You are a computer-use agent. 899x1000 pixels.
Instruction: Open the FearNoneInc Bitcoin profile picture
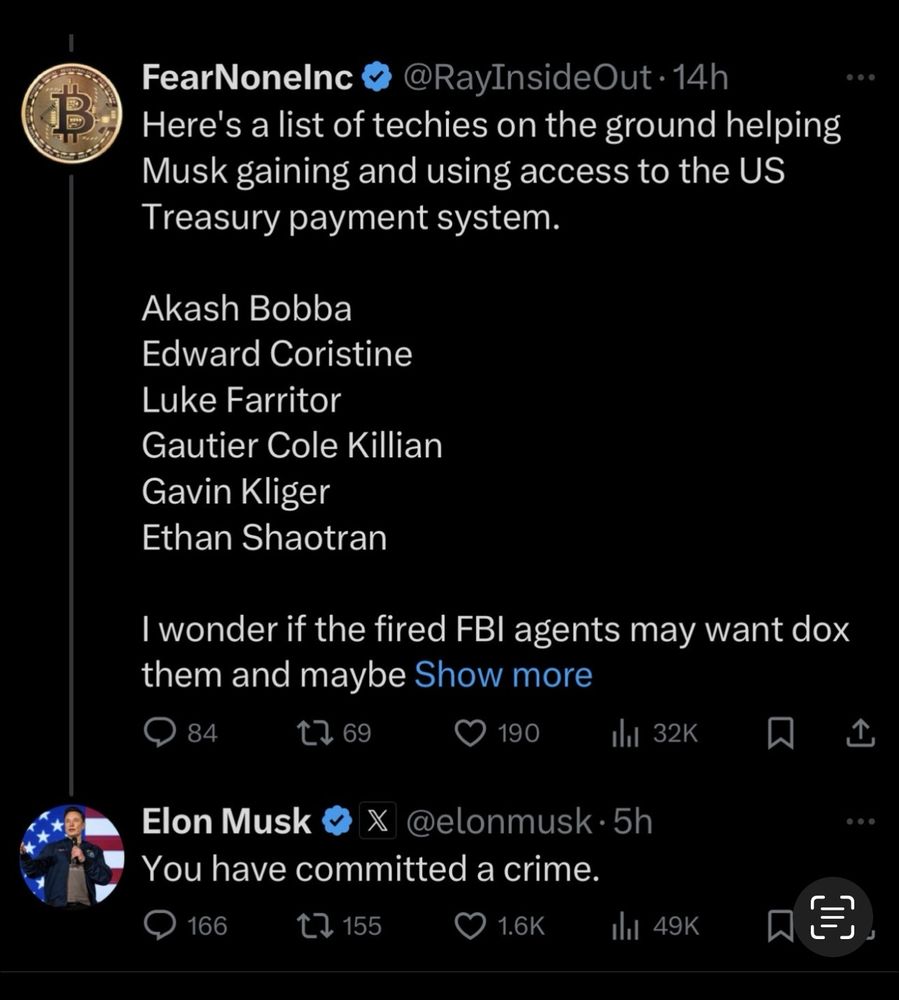(72, 112)
